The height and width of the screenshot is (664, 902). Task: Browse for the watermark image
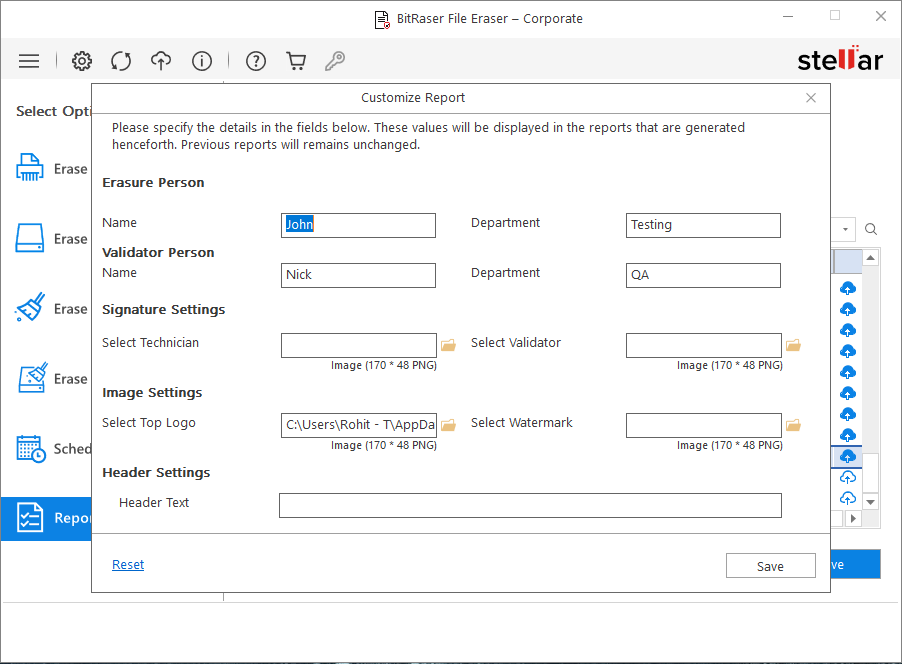click(x=794, y=425)
